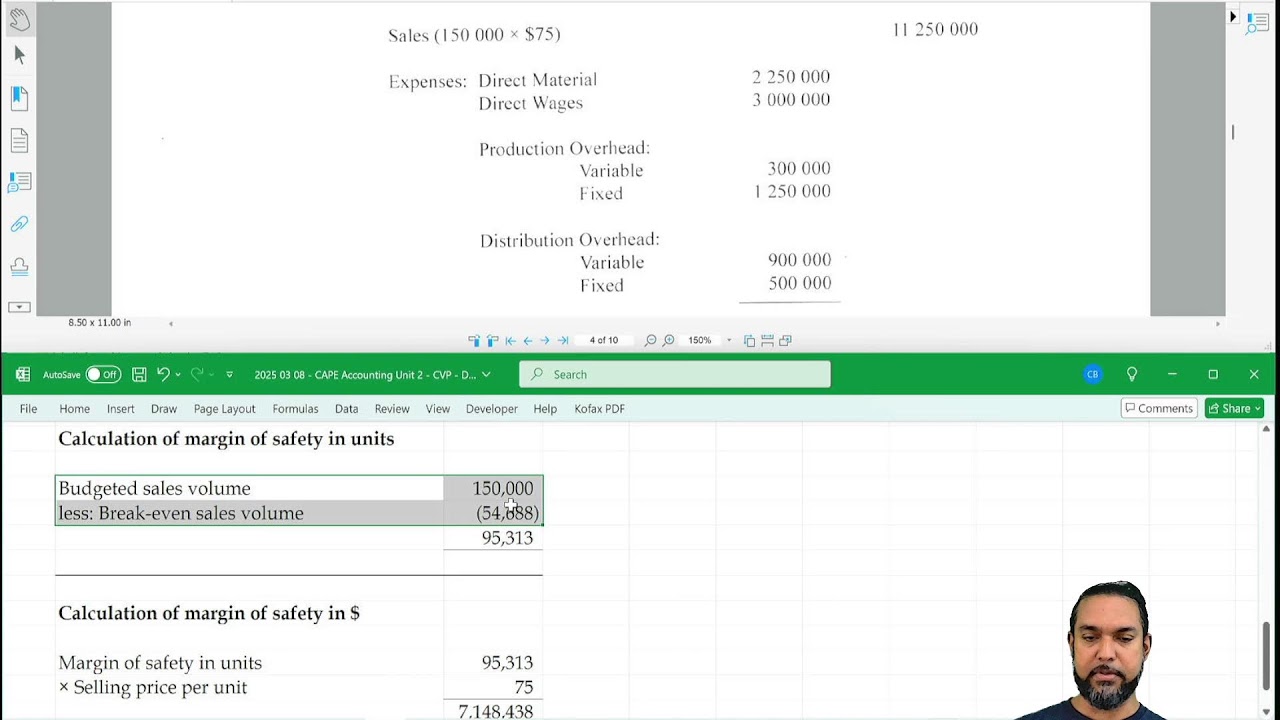Screen dimensions: 1280x720
Task: Select the first 95,313 result cell under break-even
Action: coord(494,538)
